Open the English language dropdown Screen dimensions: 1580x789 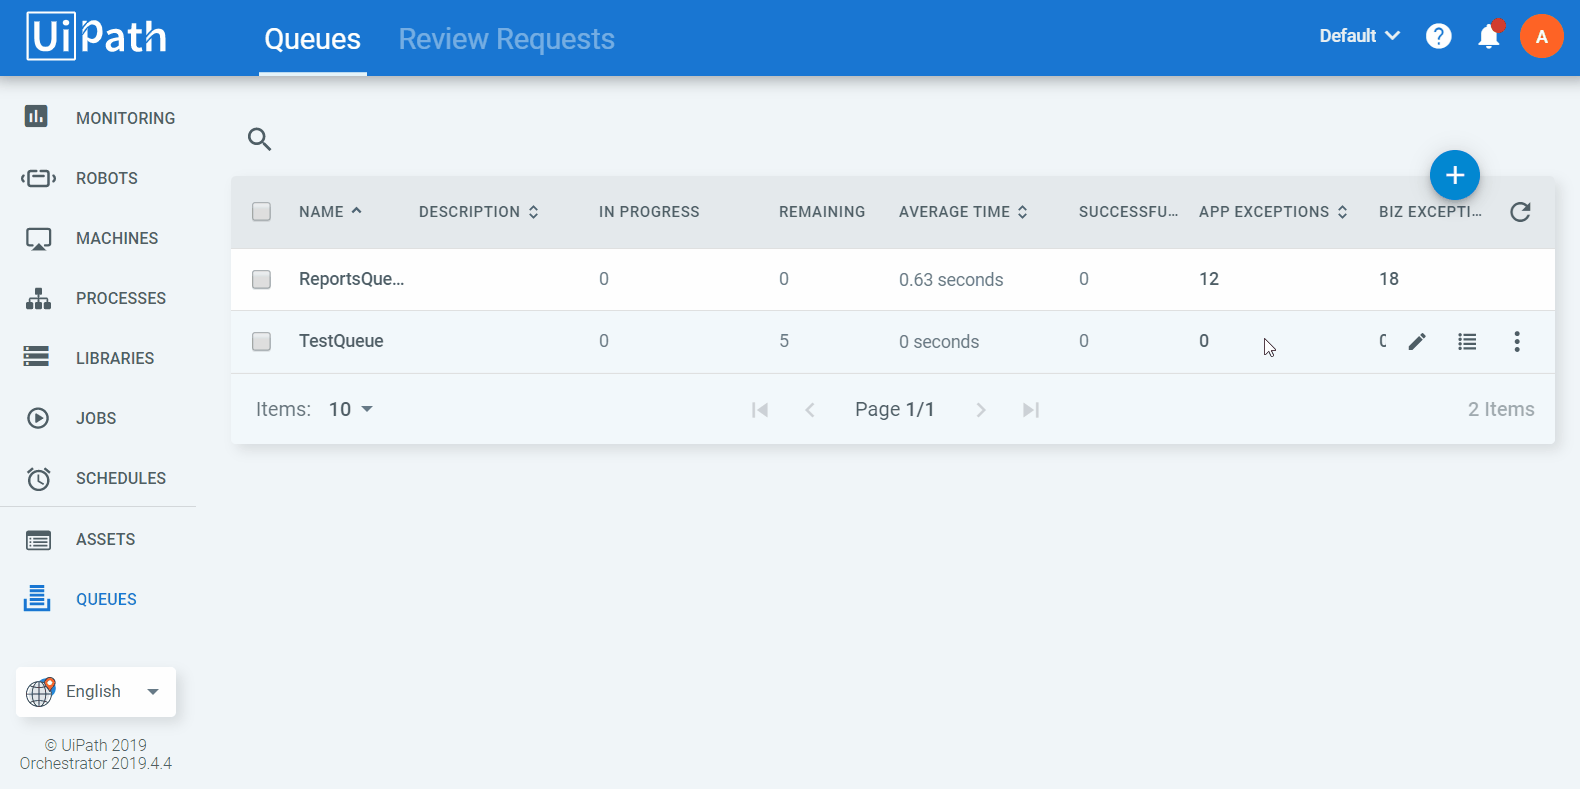click(96, 692)
